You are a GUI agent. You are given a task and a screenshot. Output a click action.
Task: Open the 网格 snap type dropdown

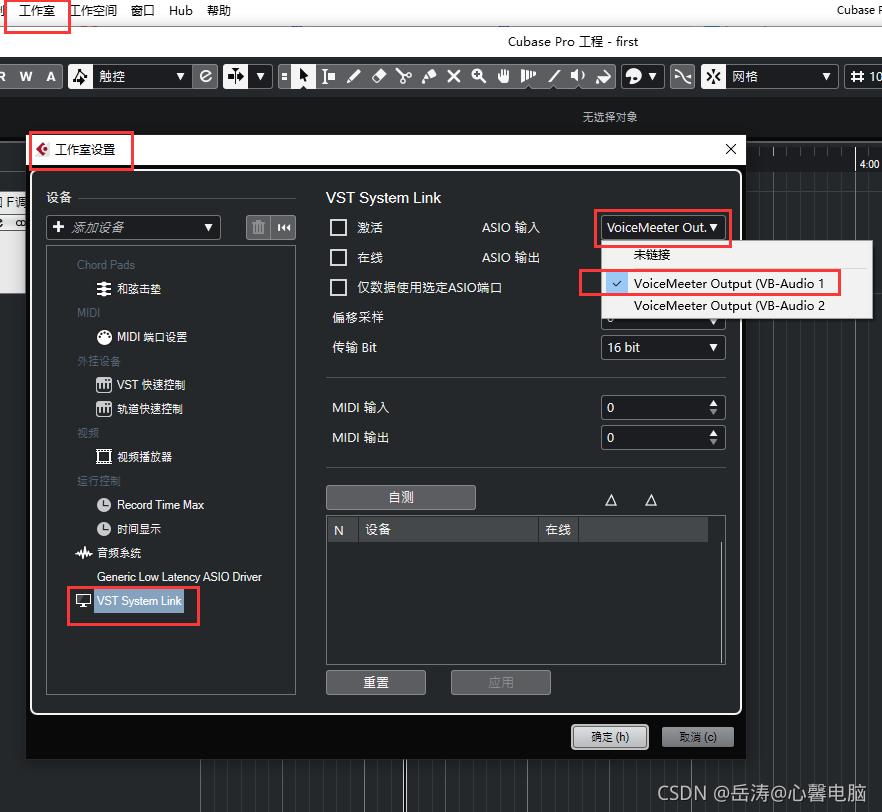point(781,76)
